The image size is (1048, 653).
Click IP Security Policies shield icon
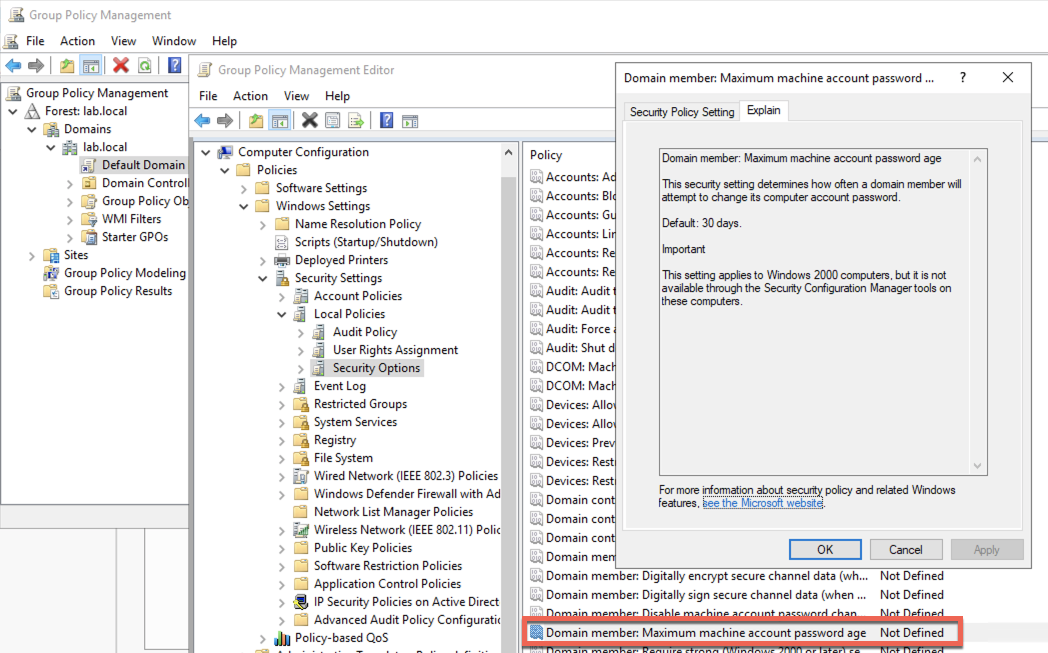pos(301,602)
